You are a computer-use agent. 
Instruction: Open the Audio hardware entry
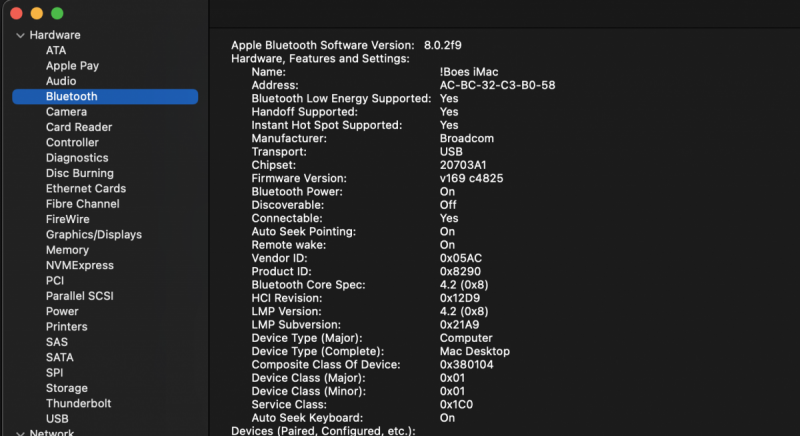[61, 81]
